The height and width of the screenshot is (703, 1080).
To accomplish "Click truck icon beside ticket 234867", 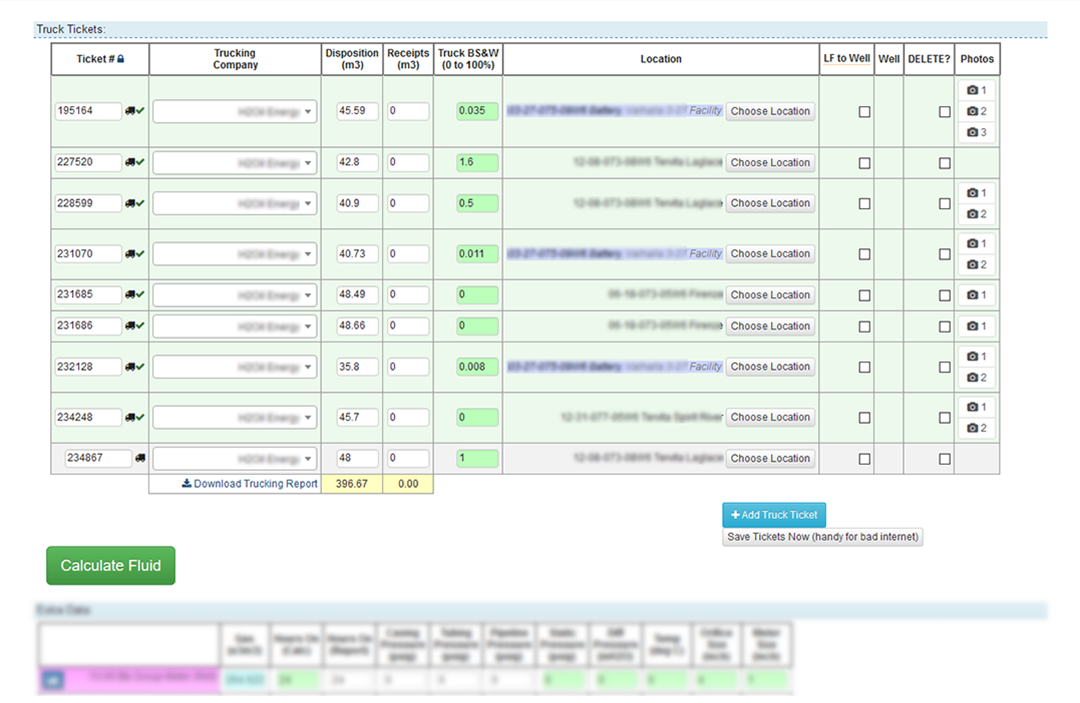I will 140,459.
